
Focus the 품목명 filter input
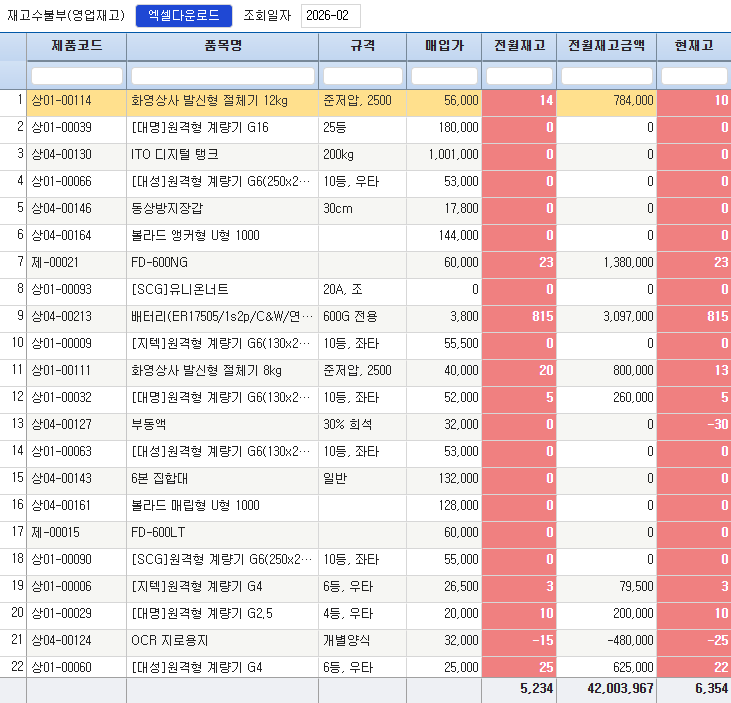pyautogui.click(x=223, y=76)
